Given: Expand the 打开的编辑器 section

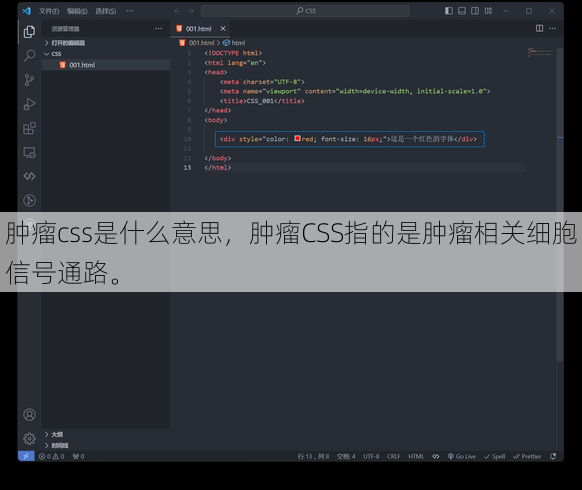Looking at the screenshot, I should pyautogui.click(x=106, y=43).
